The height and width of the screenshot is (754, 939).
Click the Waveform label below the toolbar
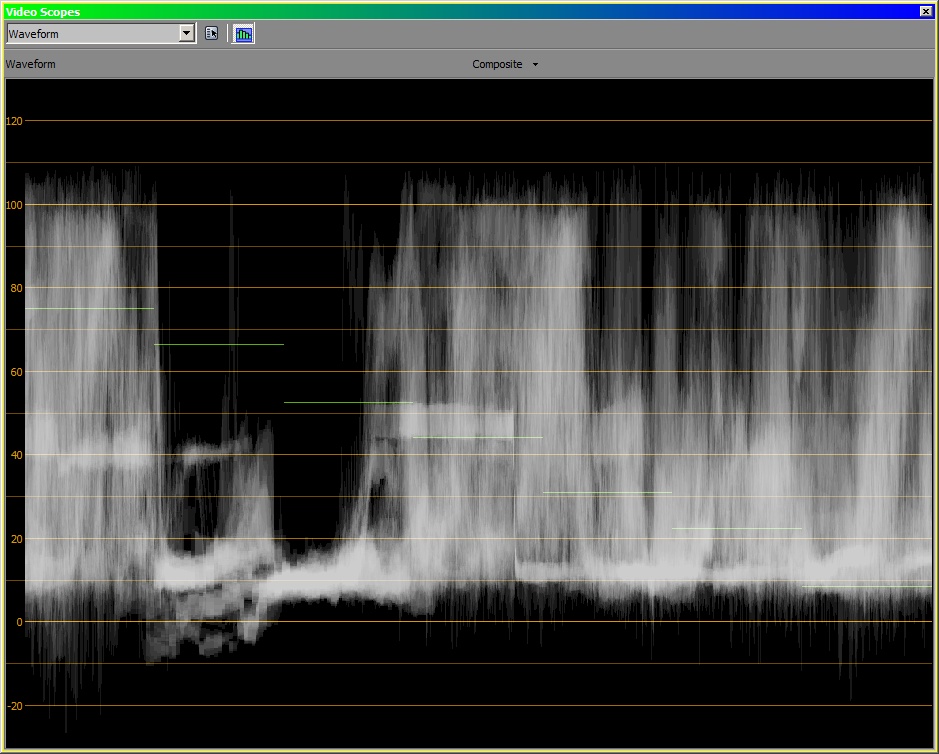coord(31,64)
